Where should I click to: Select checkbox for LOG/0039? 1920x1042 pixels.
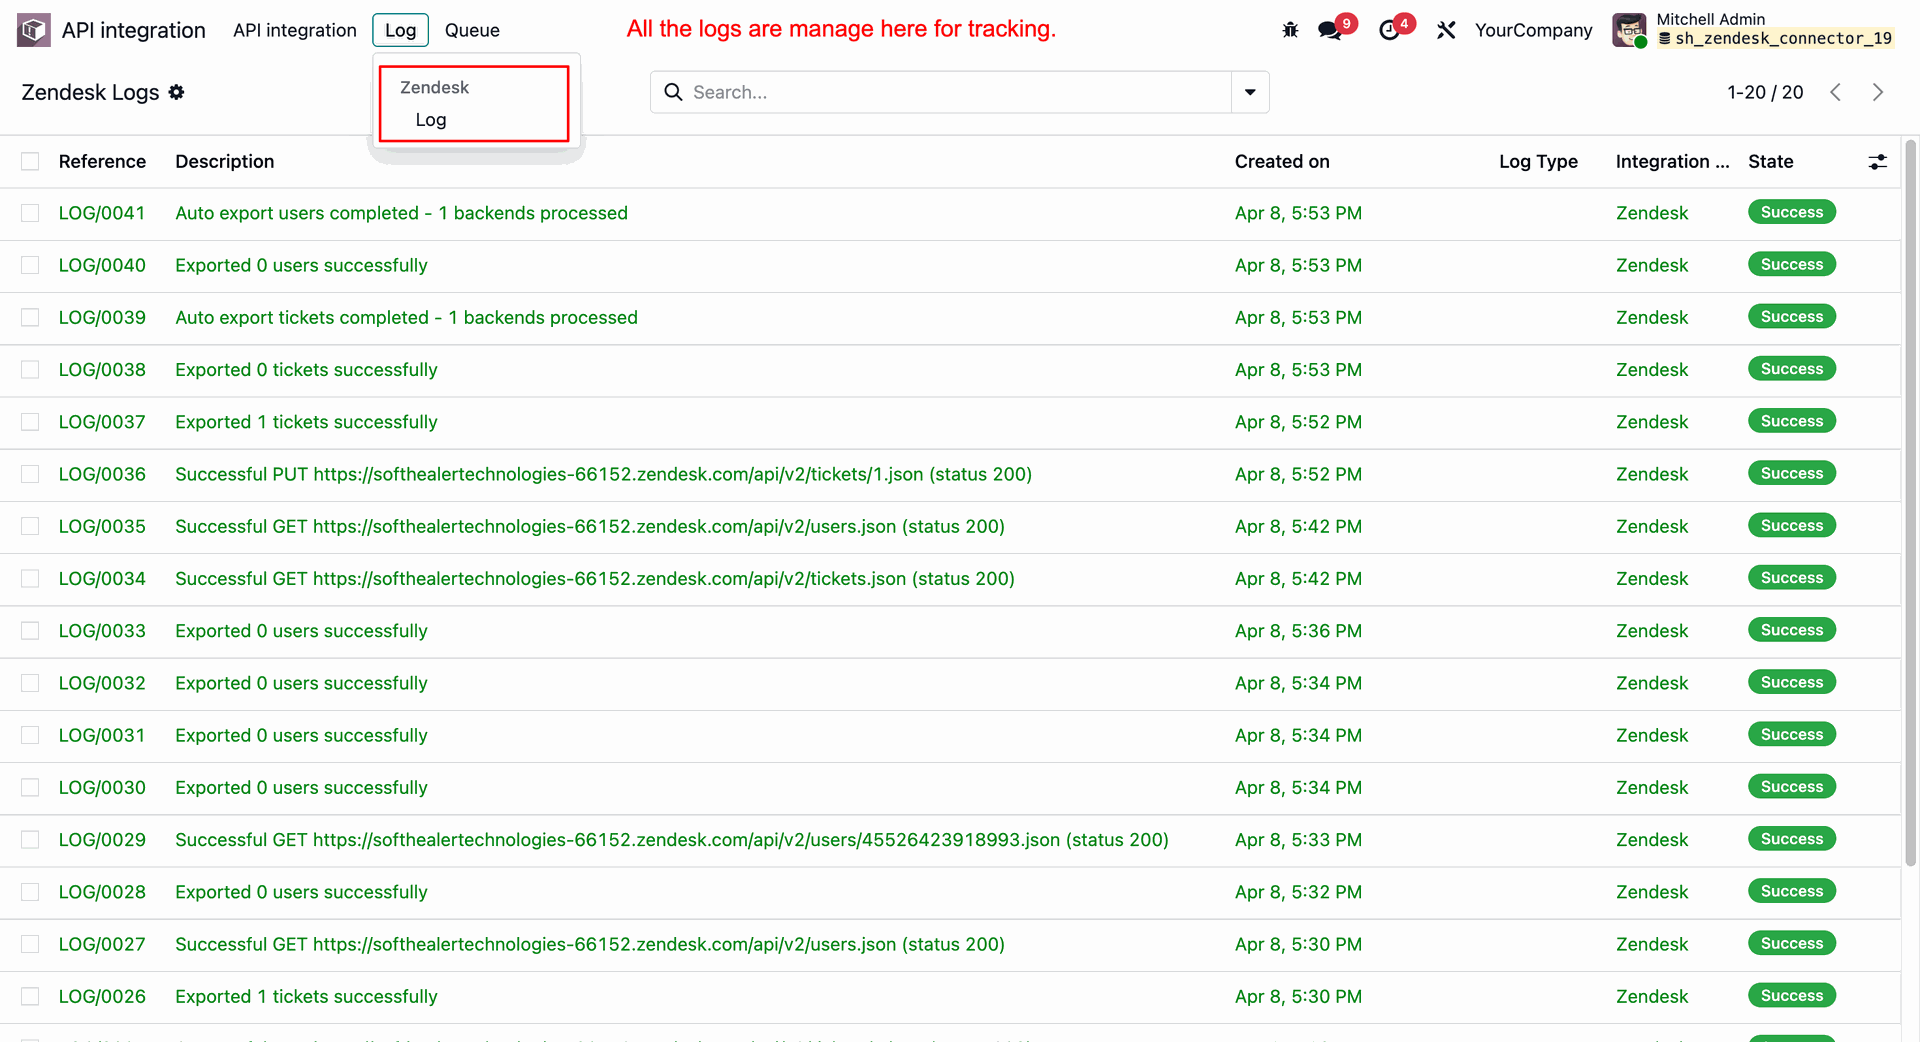(30, 317)
